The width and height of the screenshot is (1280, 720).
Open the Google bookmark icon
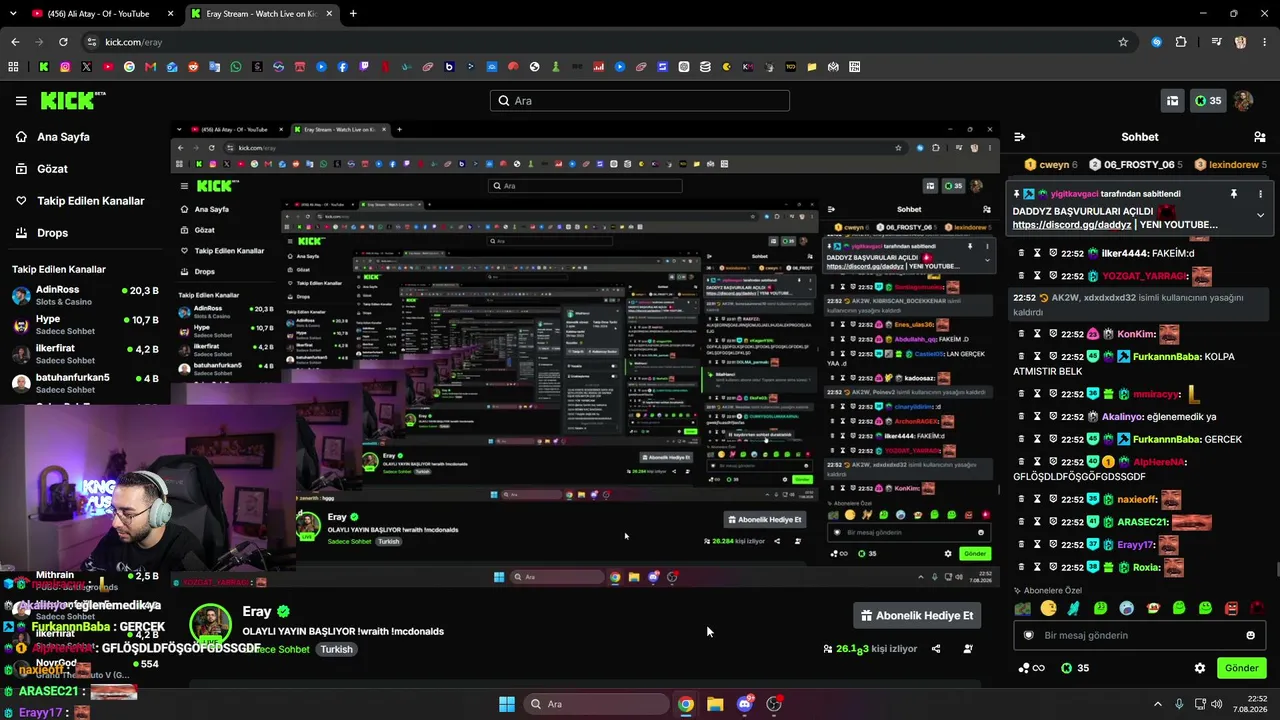coord(129,67)
